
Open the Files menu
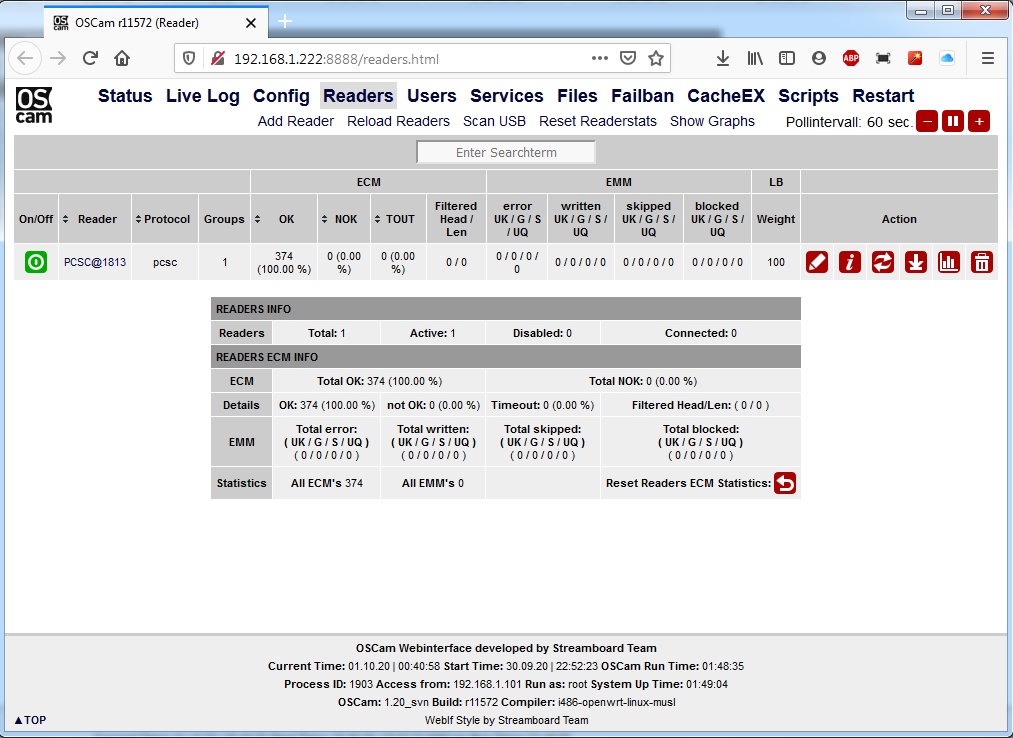577,96
